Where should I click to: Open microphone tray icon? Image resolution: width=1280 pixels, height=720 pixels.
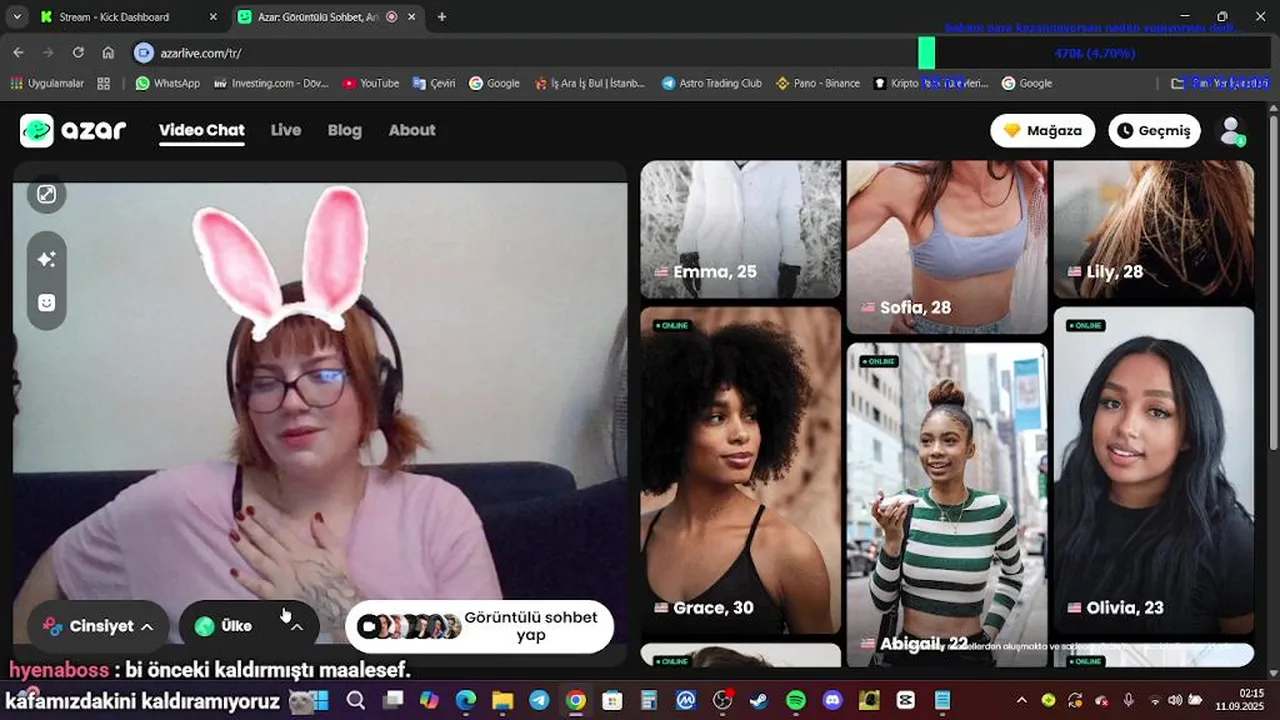[x=1128, y=700]
